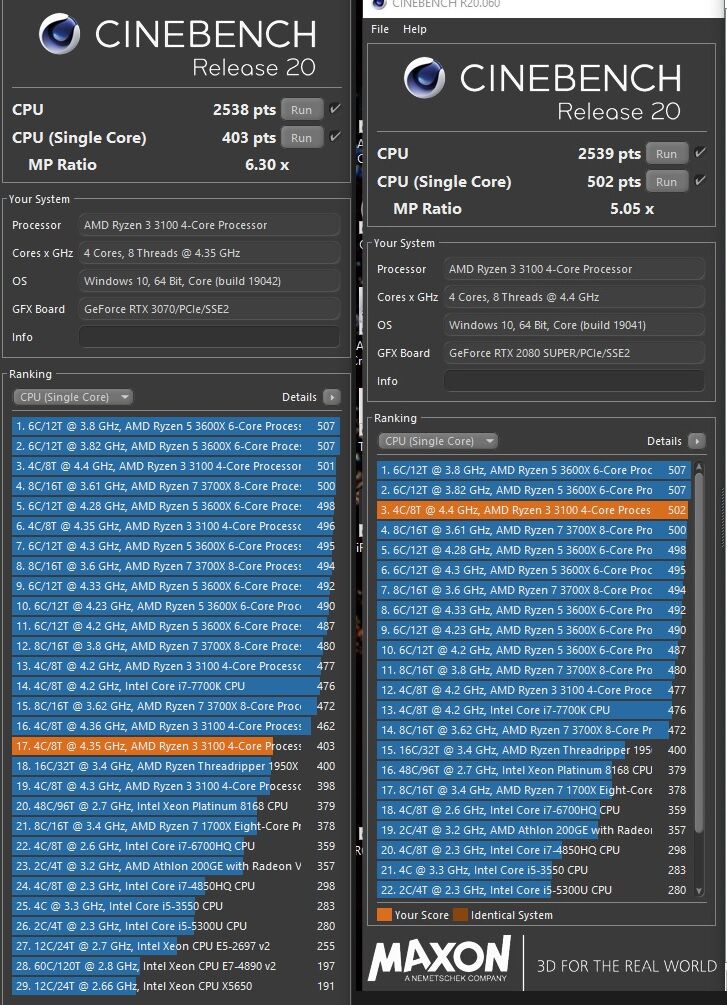The image size is (727, 1005).
Task: Select rank 27 Xeon E5-2697 v2 row in left list
Action: point(175,946)
